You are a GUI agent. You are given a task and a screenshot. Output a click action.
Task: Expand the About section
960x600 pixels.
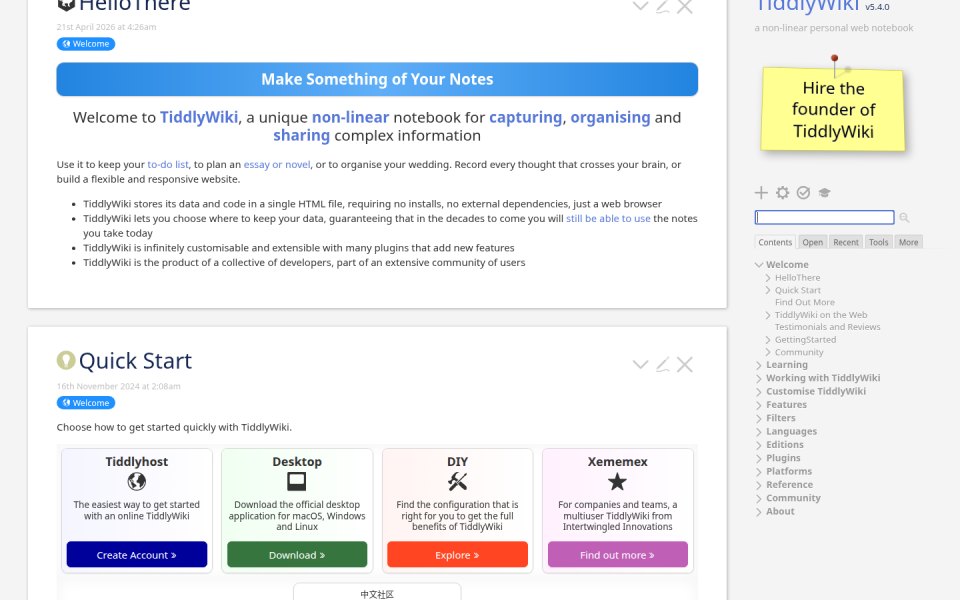[x=759, y=512]
